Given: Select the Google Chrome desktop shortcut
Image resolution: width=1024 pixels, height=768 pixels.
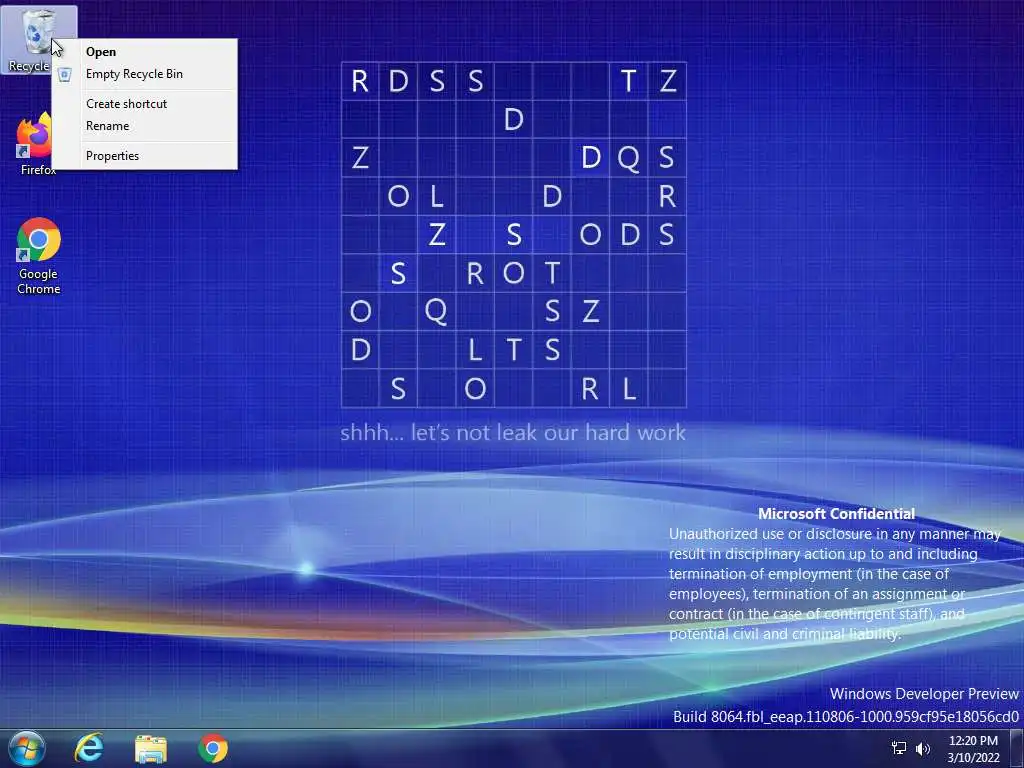Looking at the screenshot, I should point(39,256).
